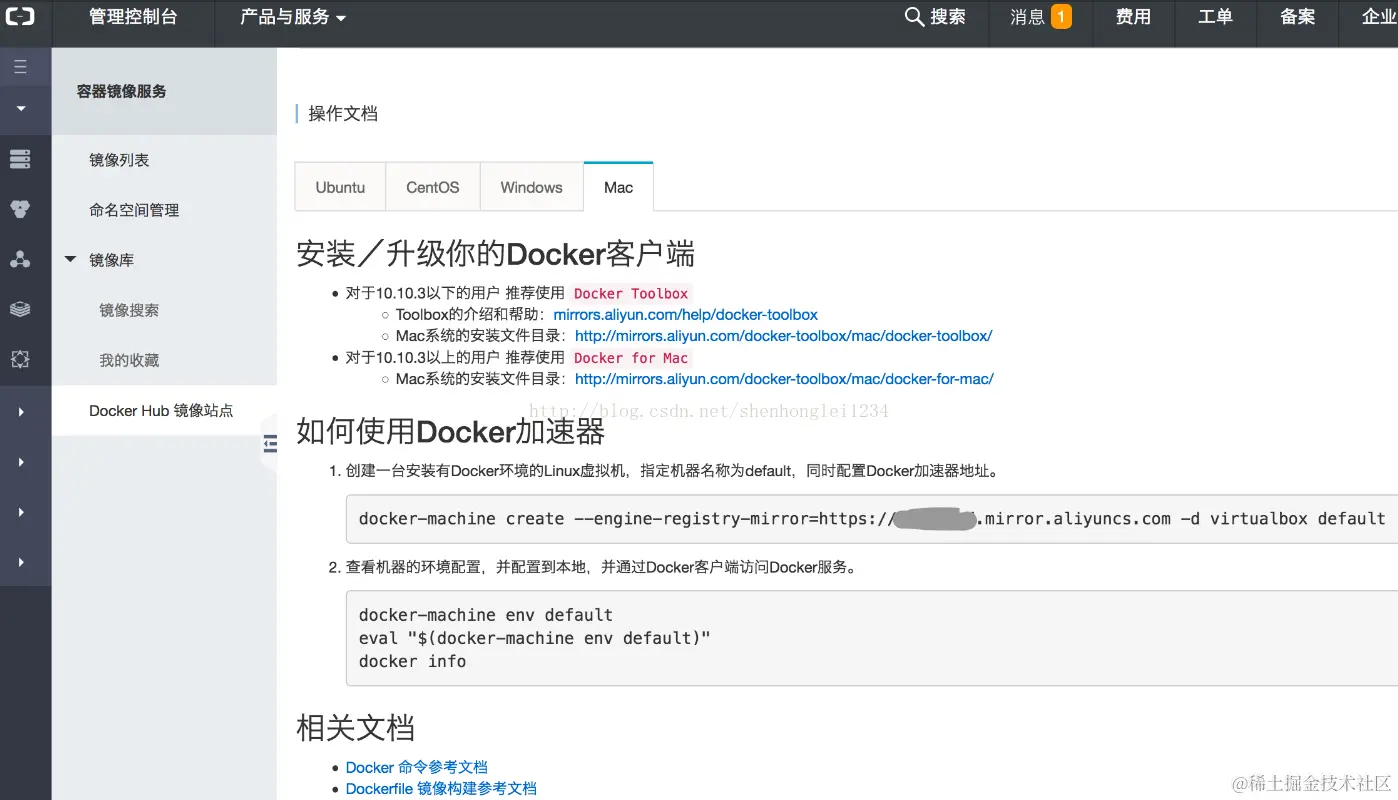Click the 如何使用Docker加速器 heading
Viewport: 1398px width, 800px height.
(451, 431)
